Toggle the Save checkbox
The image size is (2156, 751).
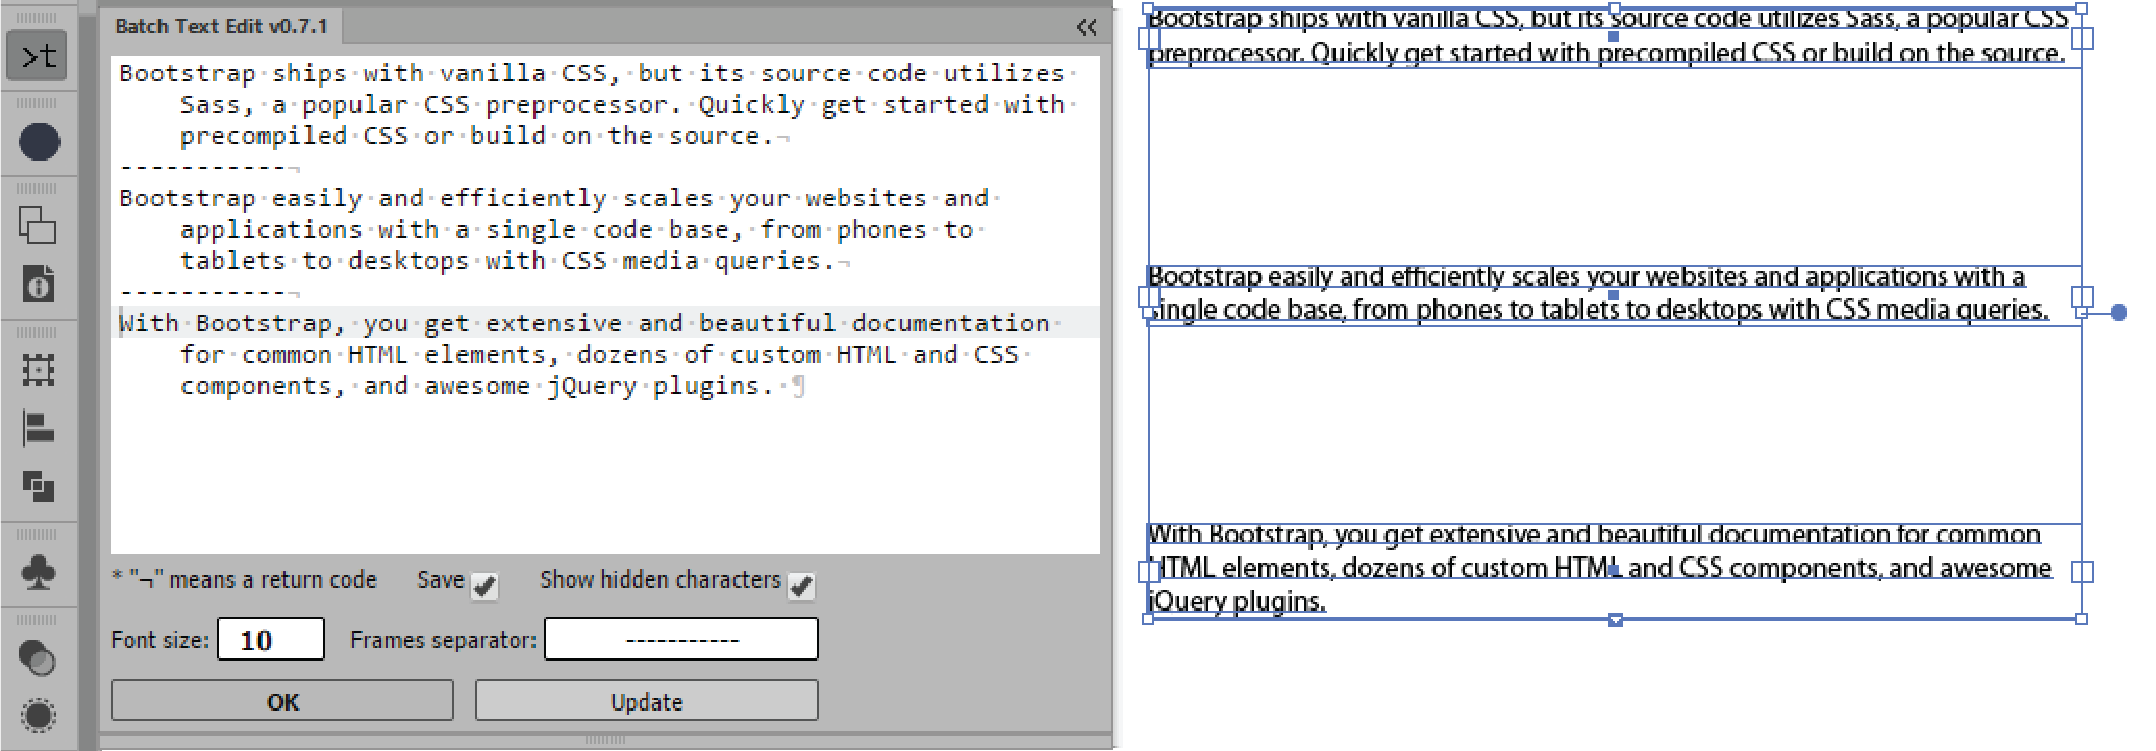click(485, 585)
